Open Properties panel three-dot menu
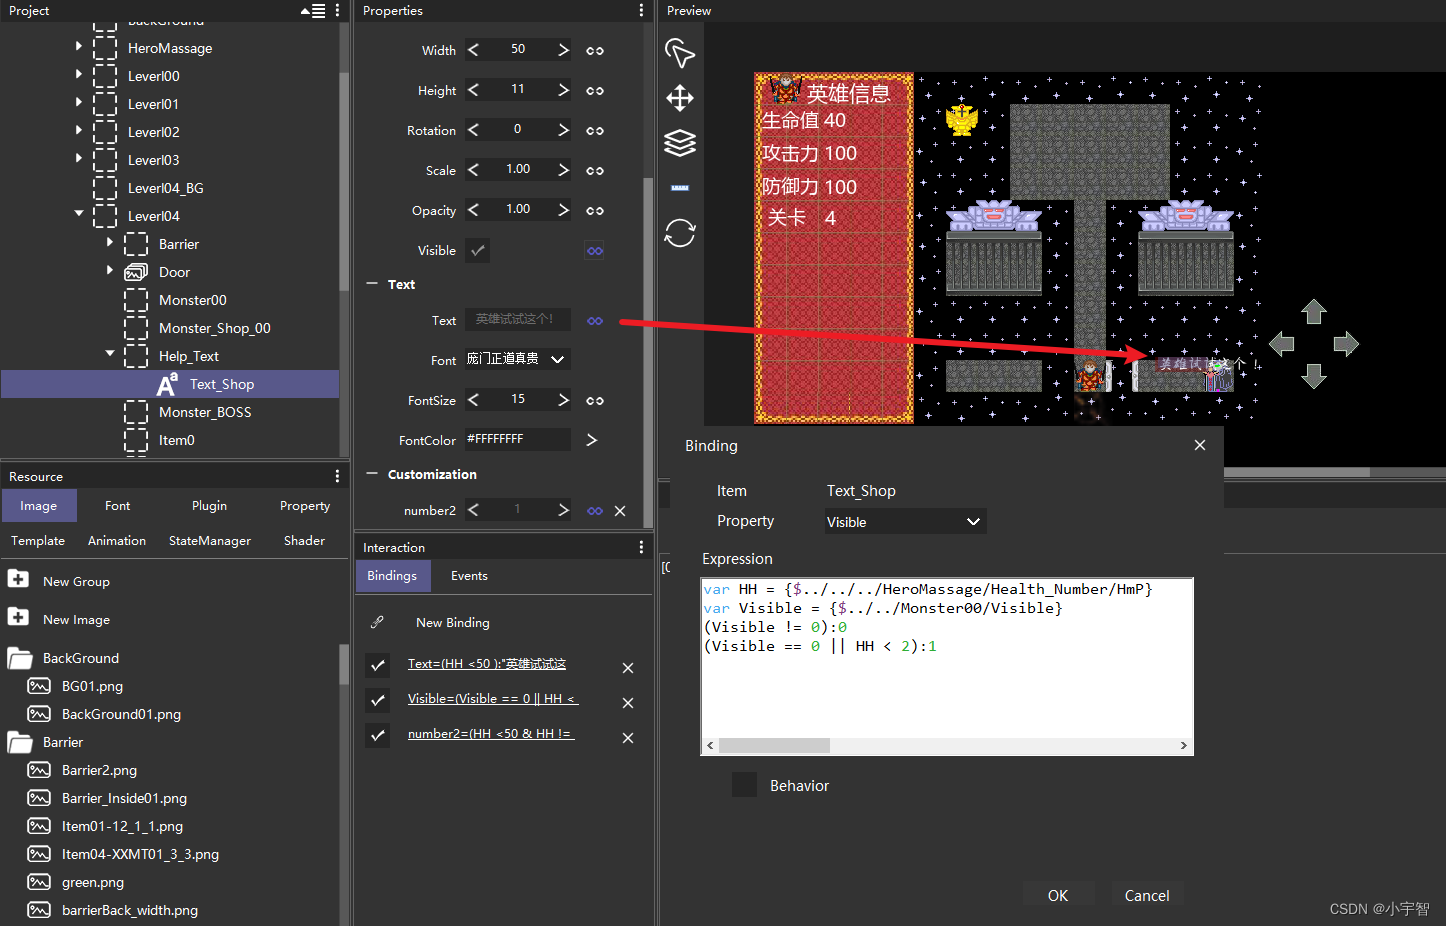 point(641,10)
